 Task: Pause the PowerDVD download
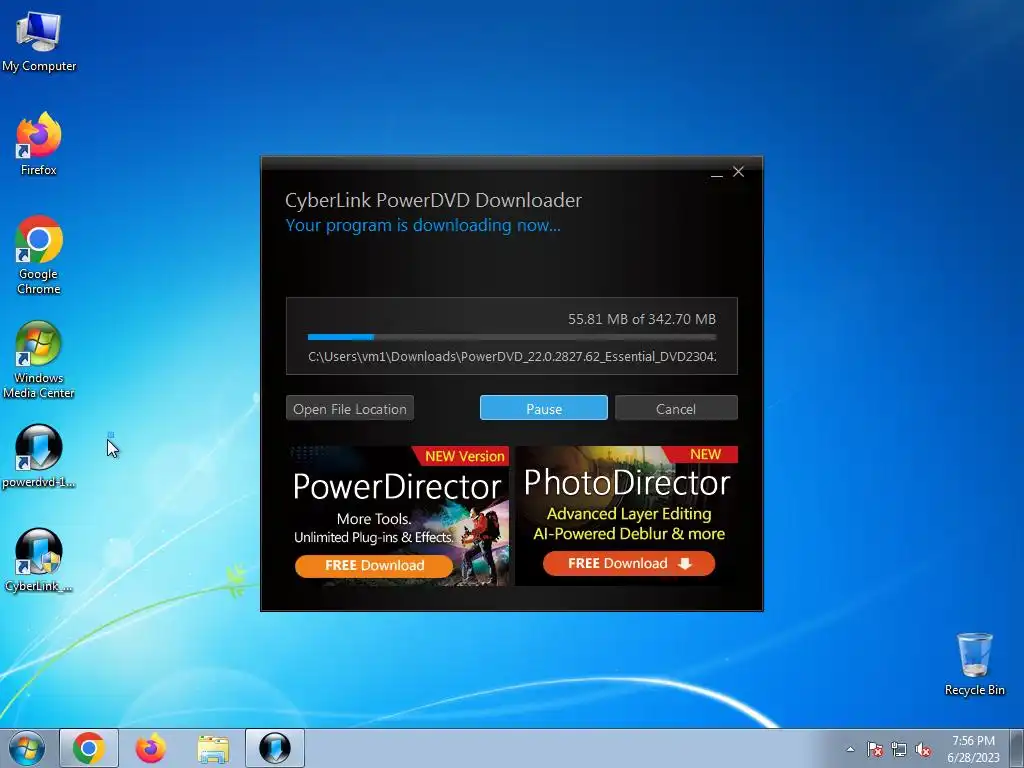(543, 408)
